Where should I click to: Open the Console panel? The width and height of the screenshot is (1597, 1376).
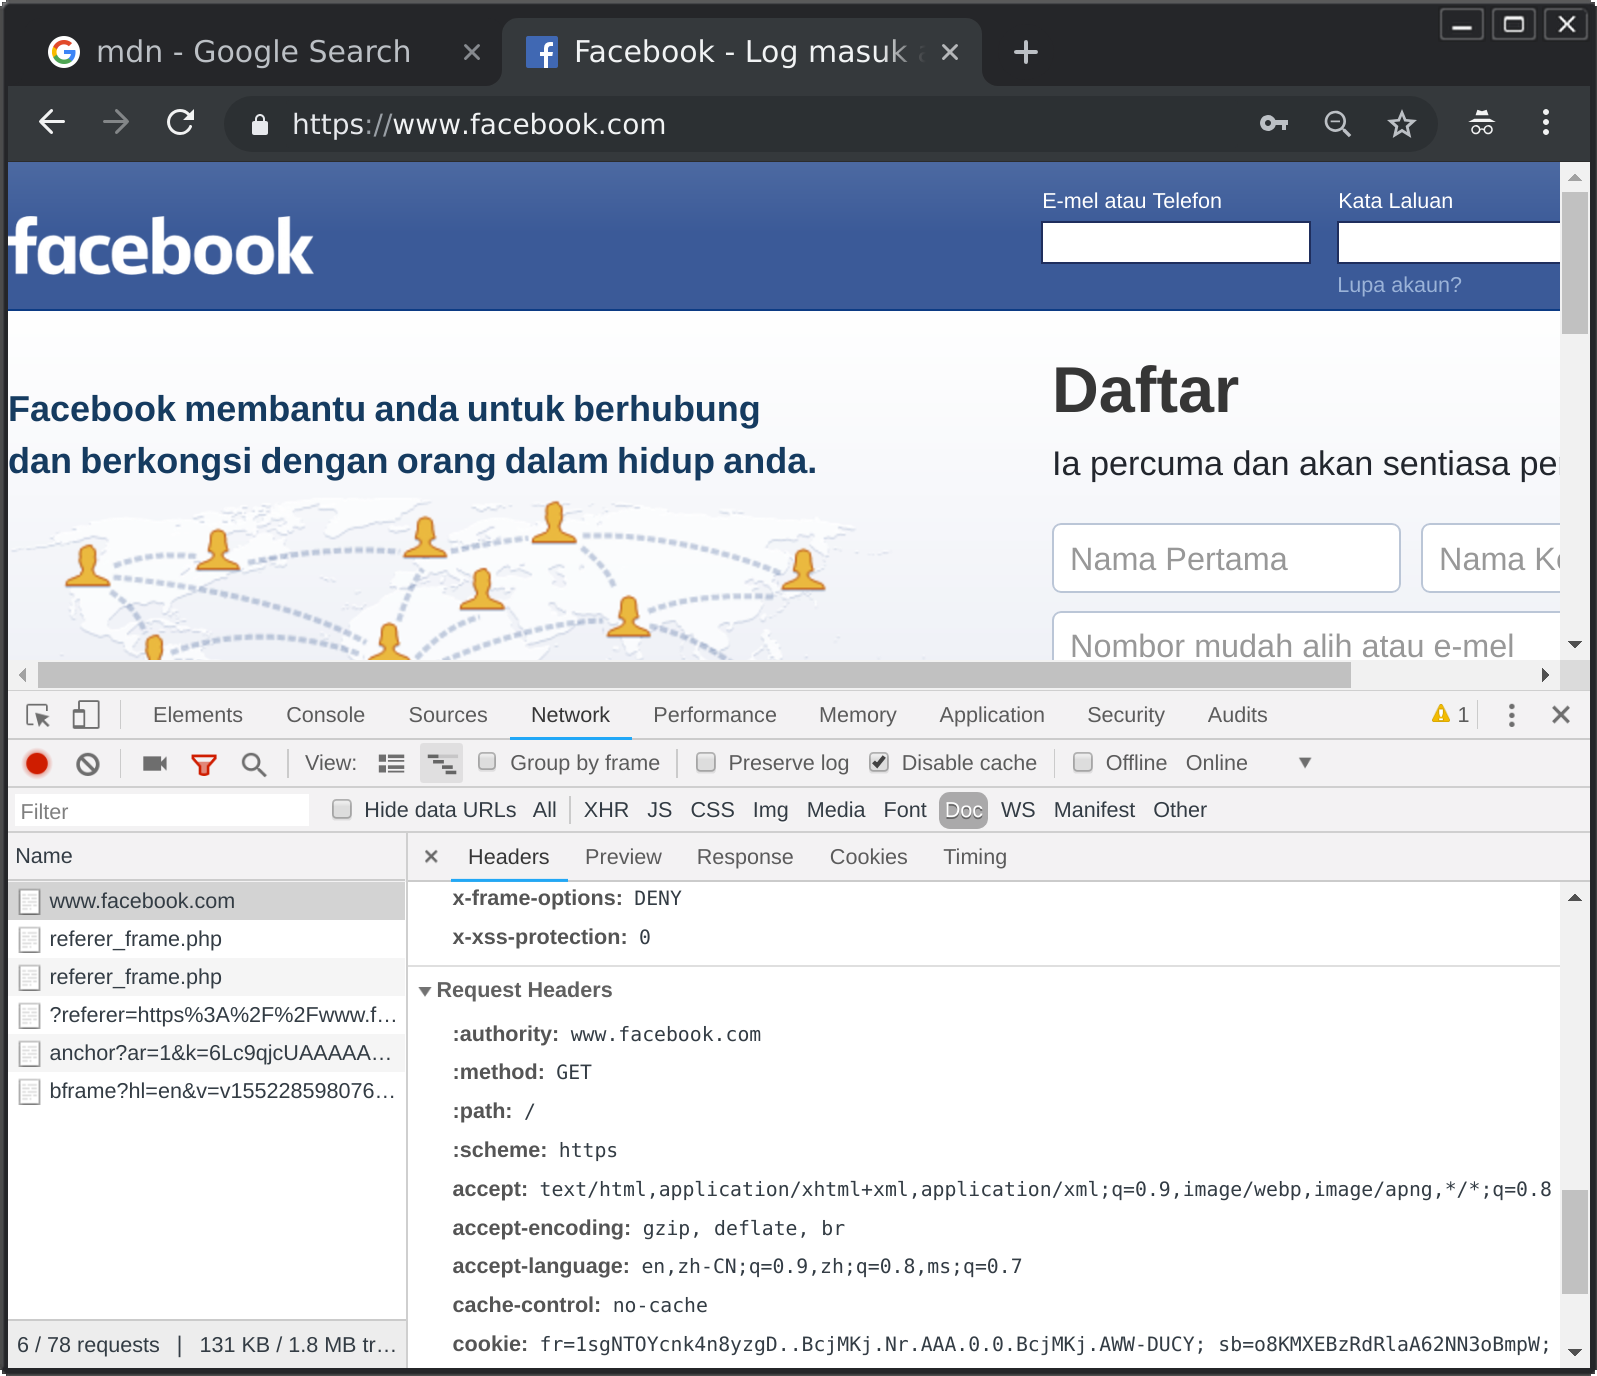[x=325, y=715]
